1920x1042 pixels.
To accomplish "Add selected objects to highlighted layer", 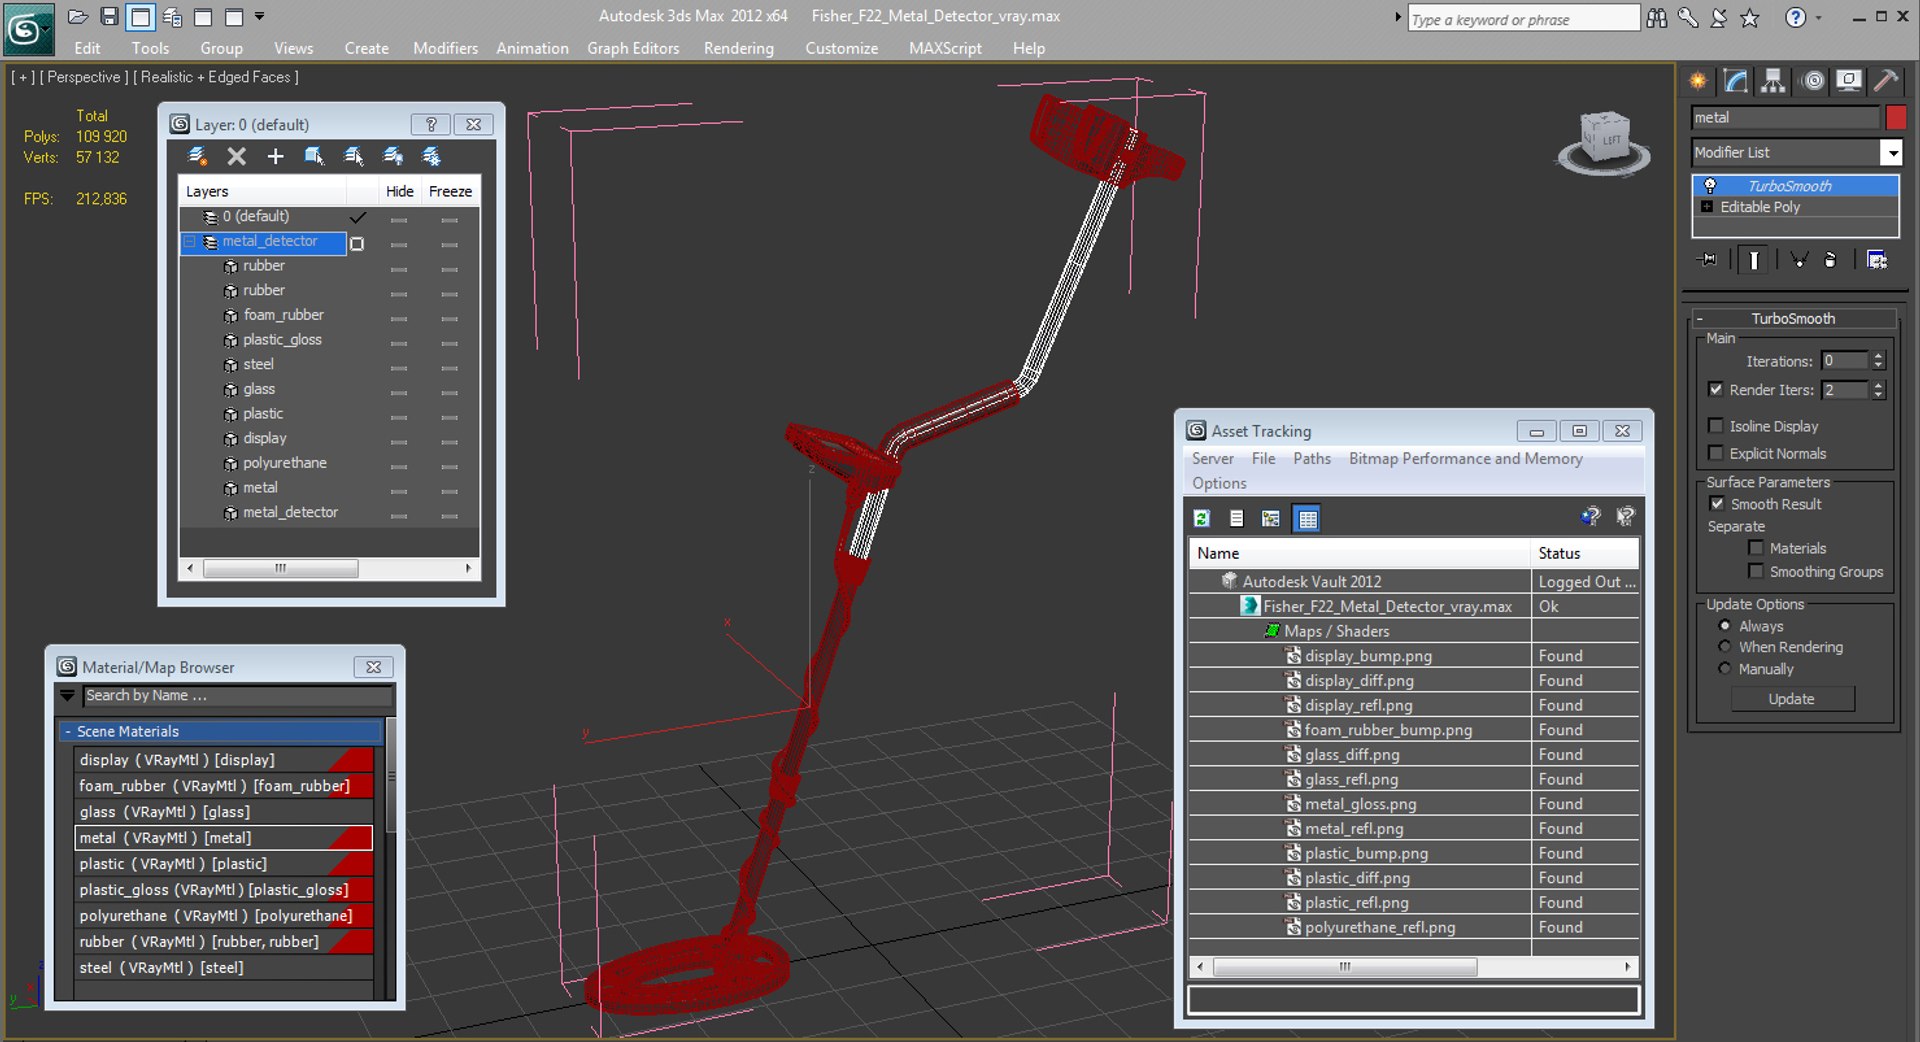I will point(275,156).
